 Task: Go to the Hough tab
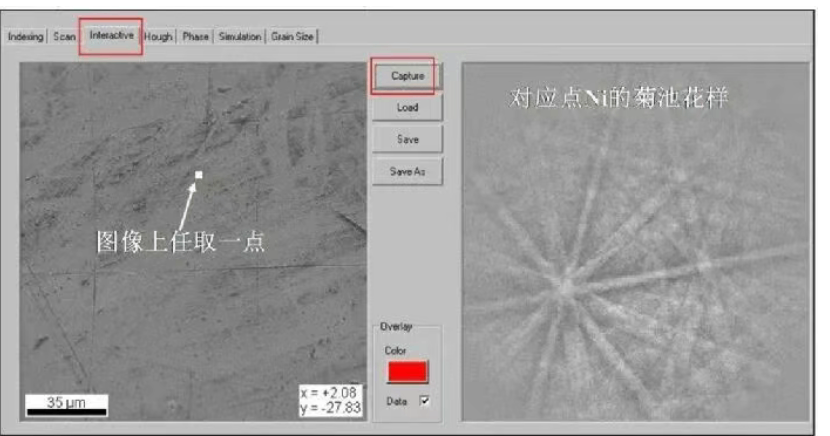[158, 37]
